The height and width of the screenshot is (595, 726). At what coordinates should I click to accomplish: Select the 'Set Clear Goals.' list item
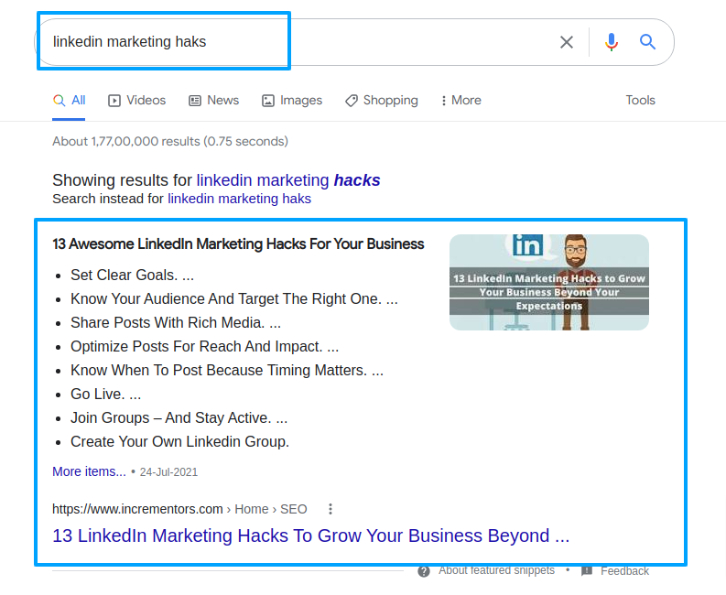pos(132,275)
